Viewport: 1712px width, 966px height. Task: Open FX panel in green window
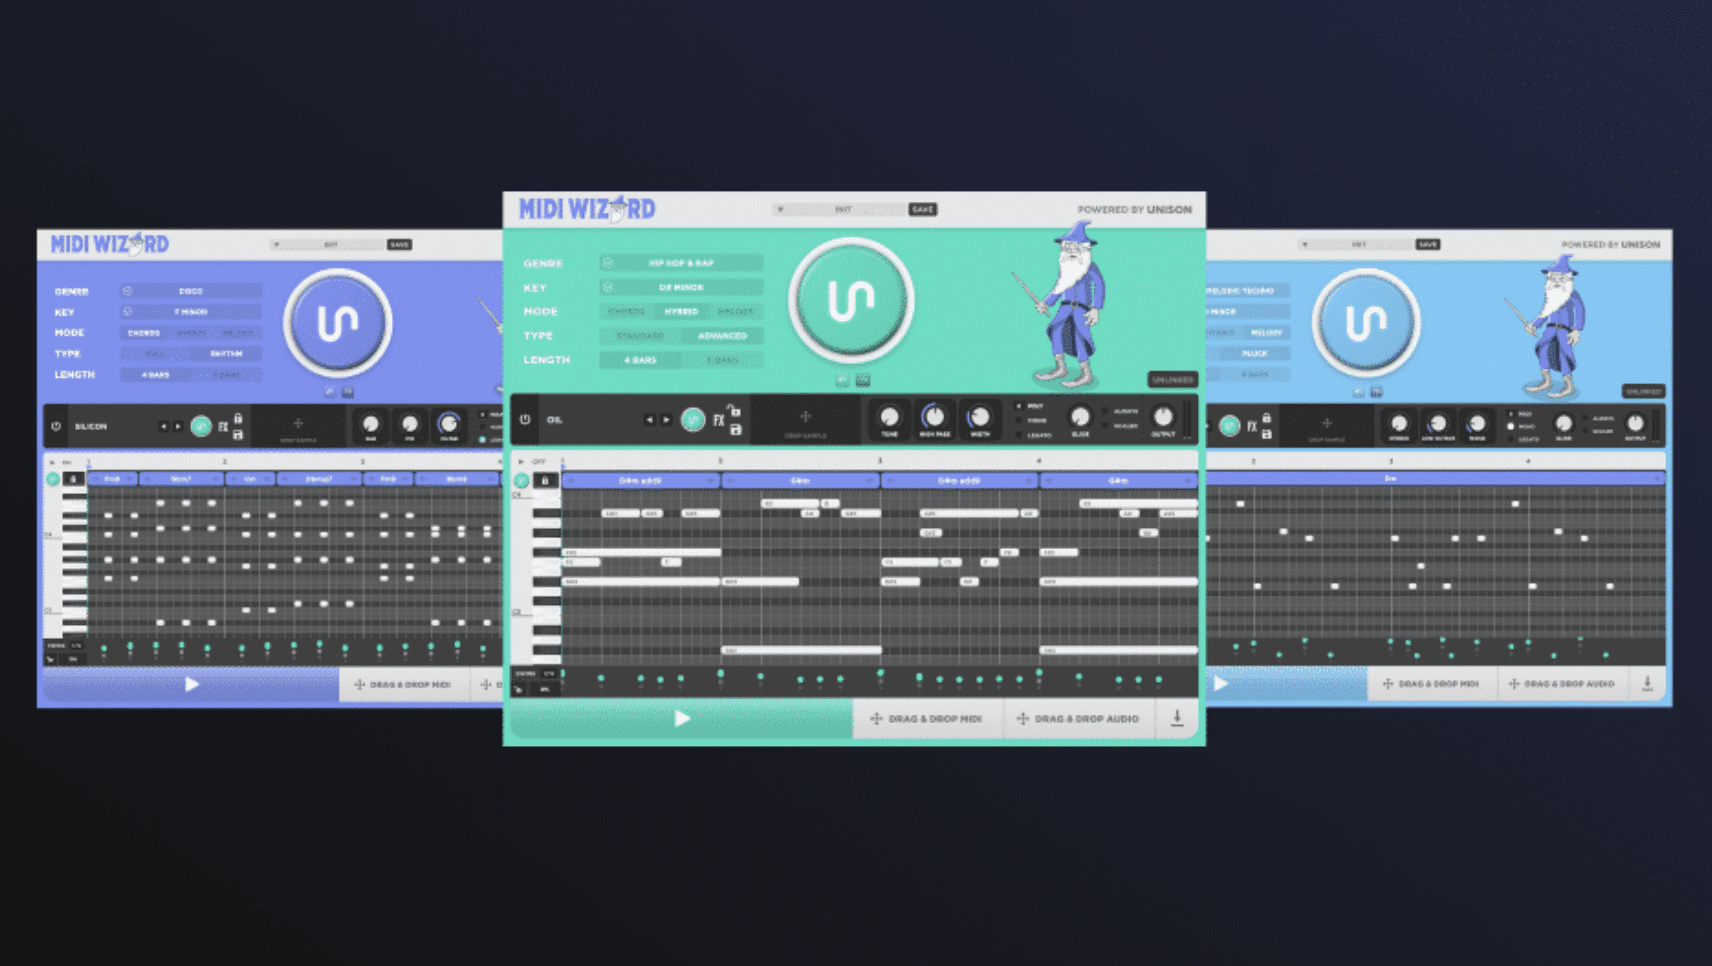(x=718, y=420)
